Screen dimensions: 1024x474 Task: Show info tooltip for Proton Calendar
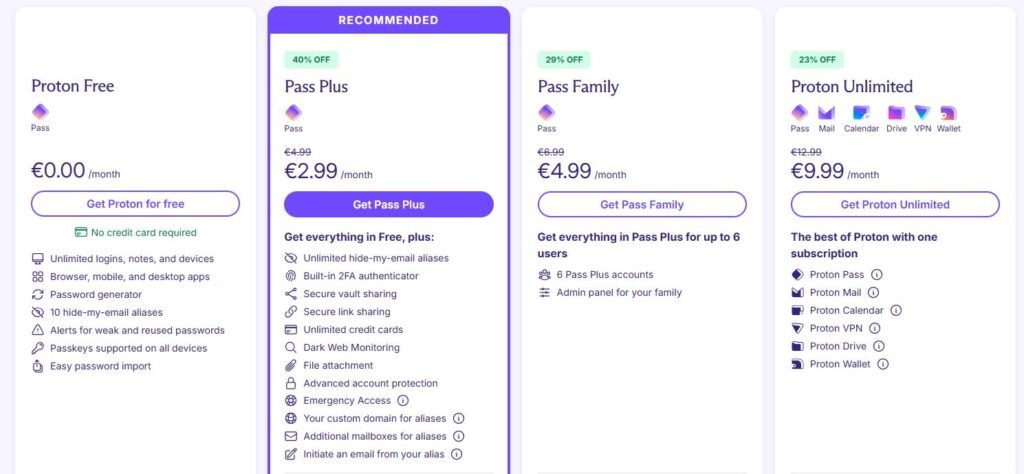click(x=896, y=311)
